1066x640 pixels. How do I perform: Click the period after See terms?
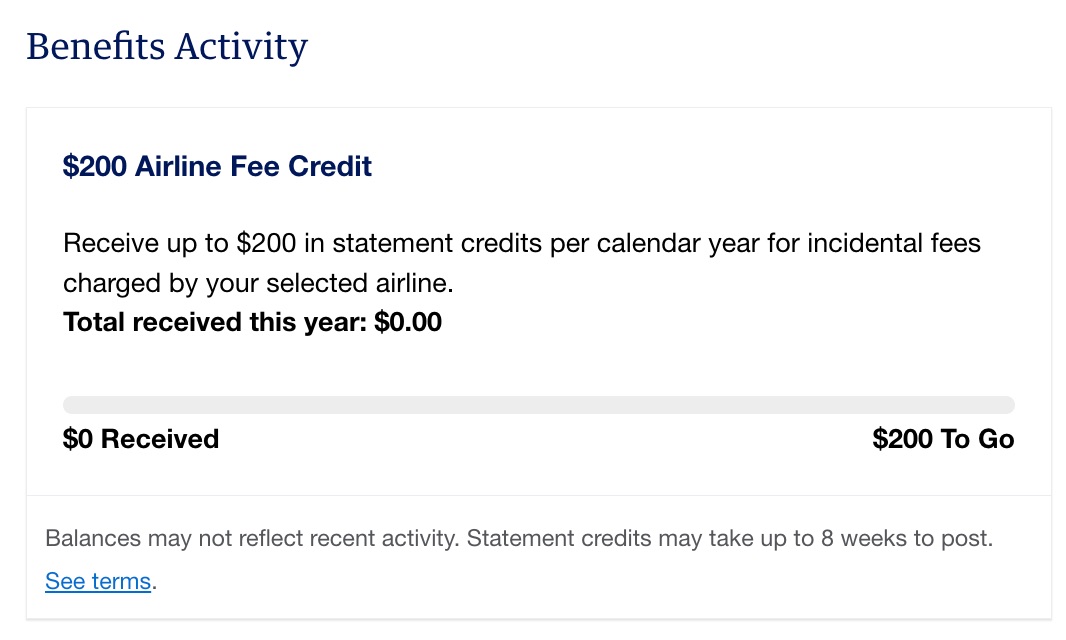[152, 581]
